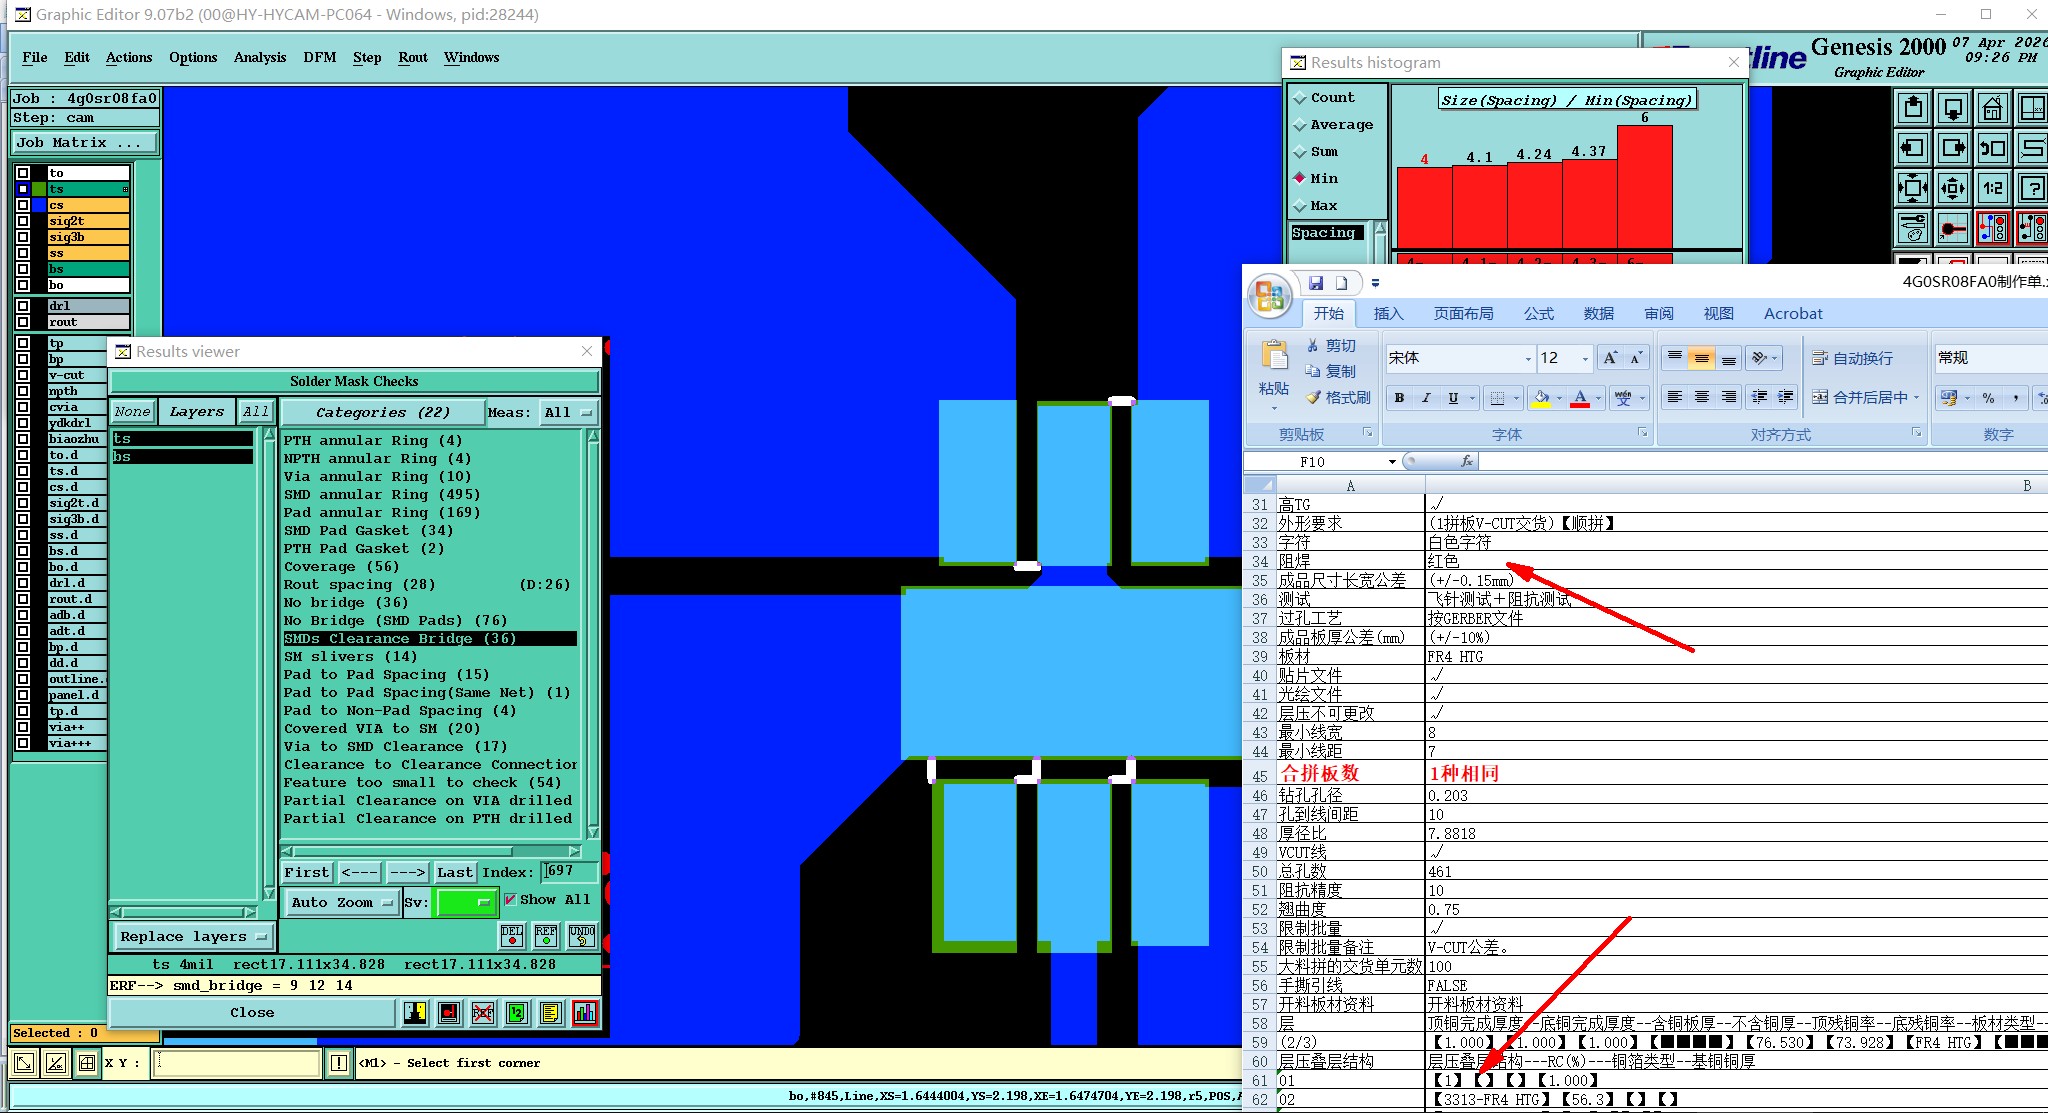Click the green Sv severity color selector

(x=465, y=902)
